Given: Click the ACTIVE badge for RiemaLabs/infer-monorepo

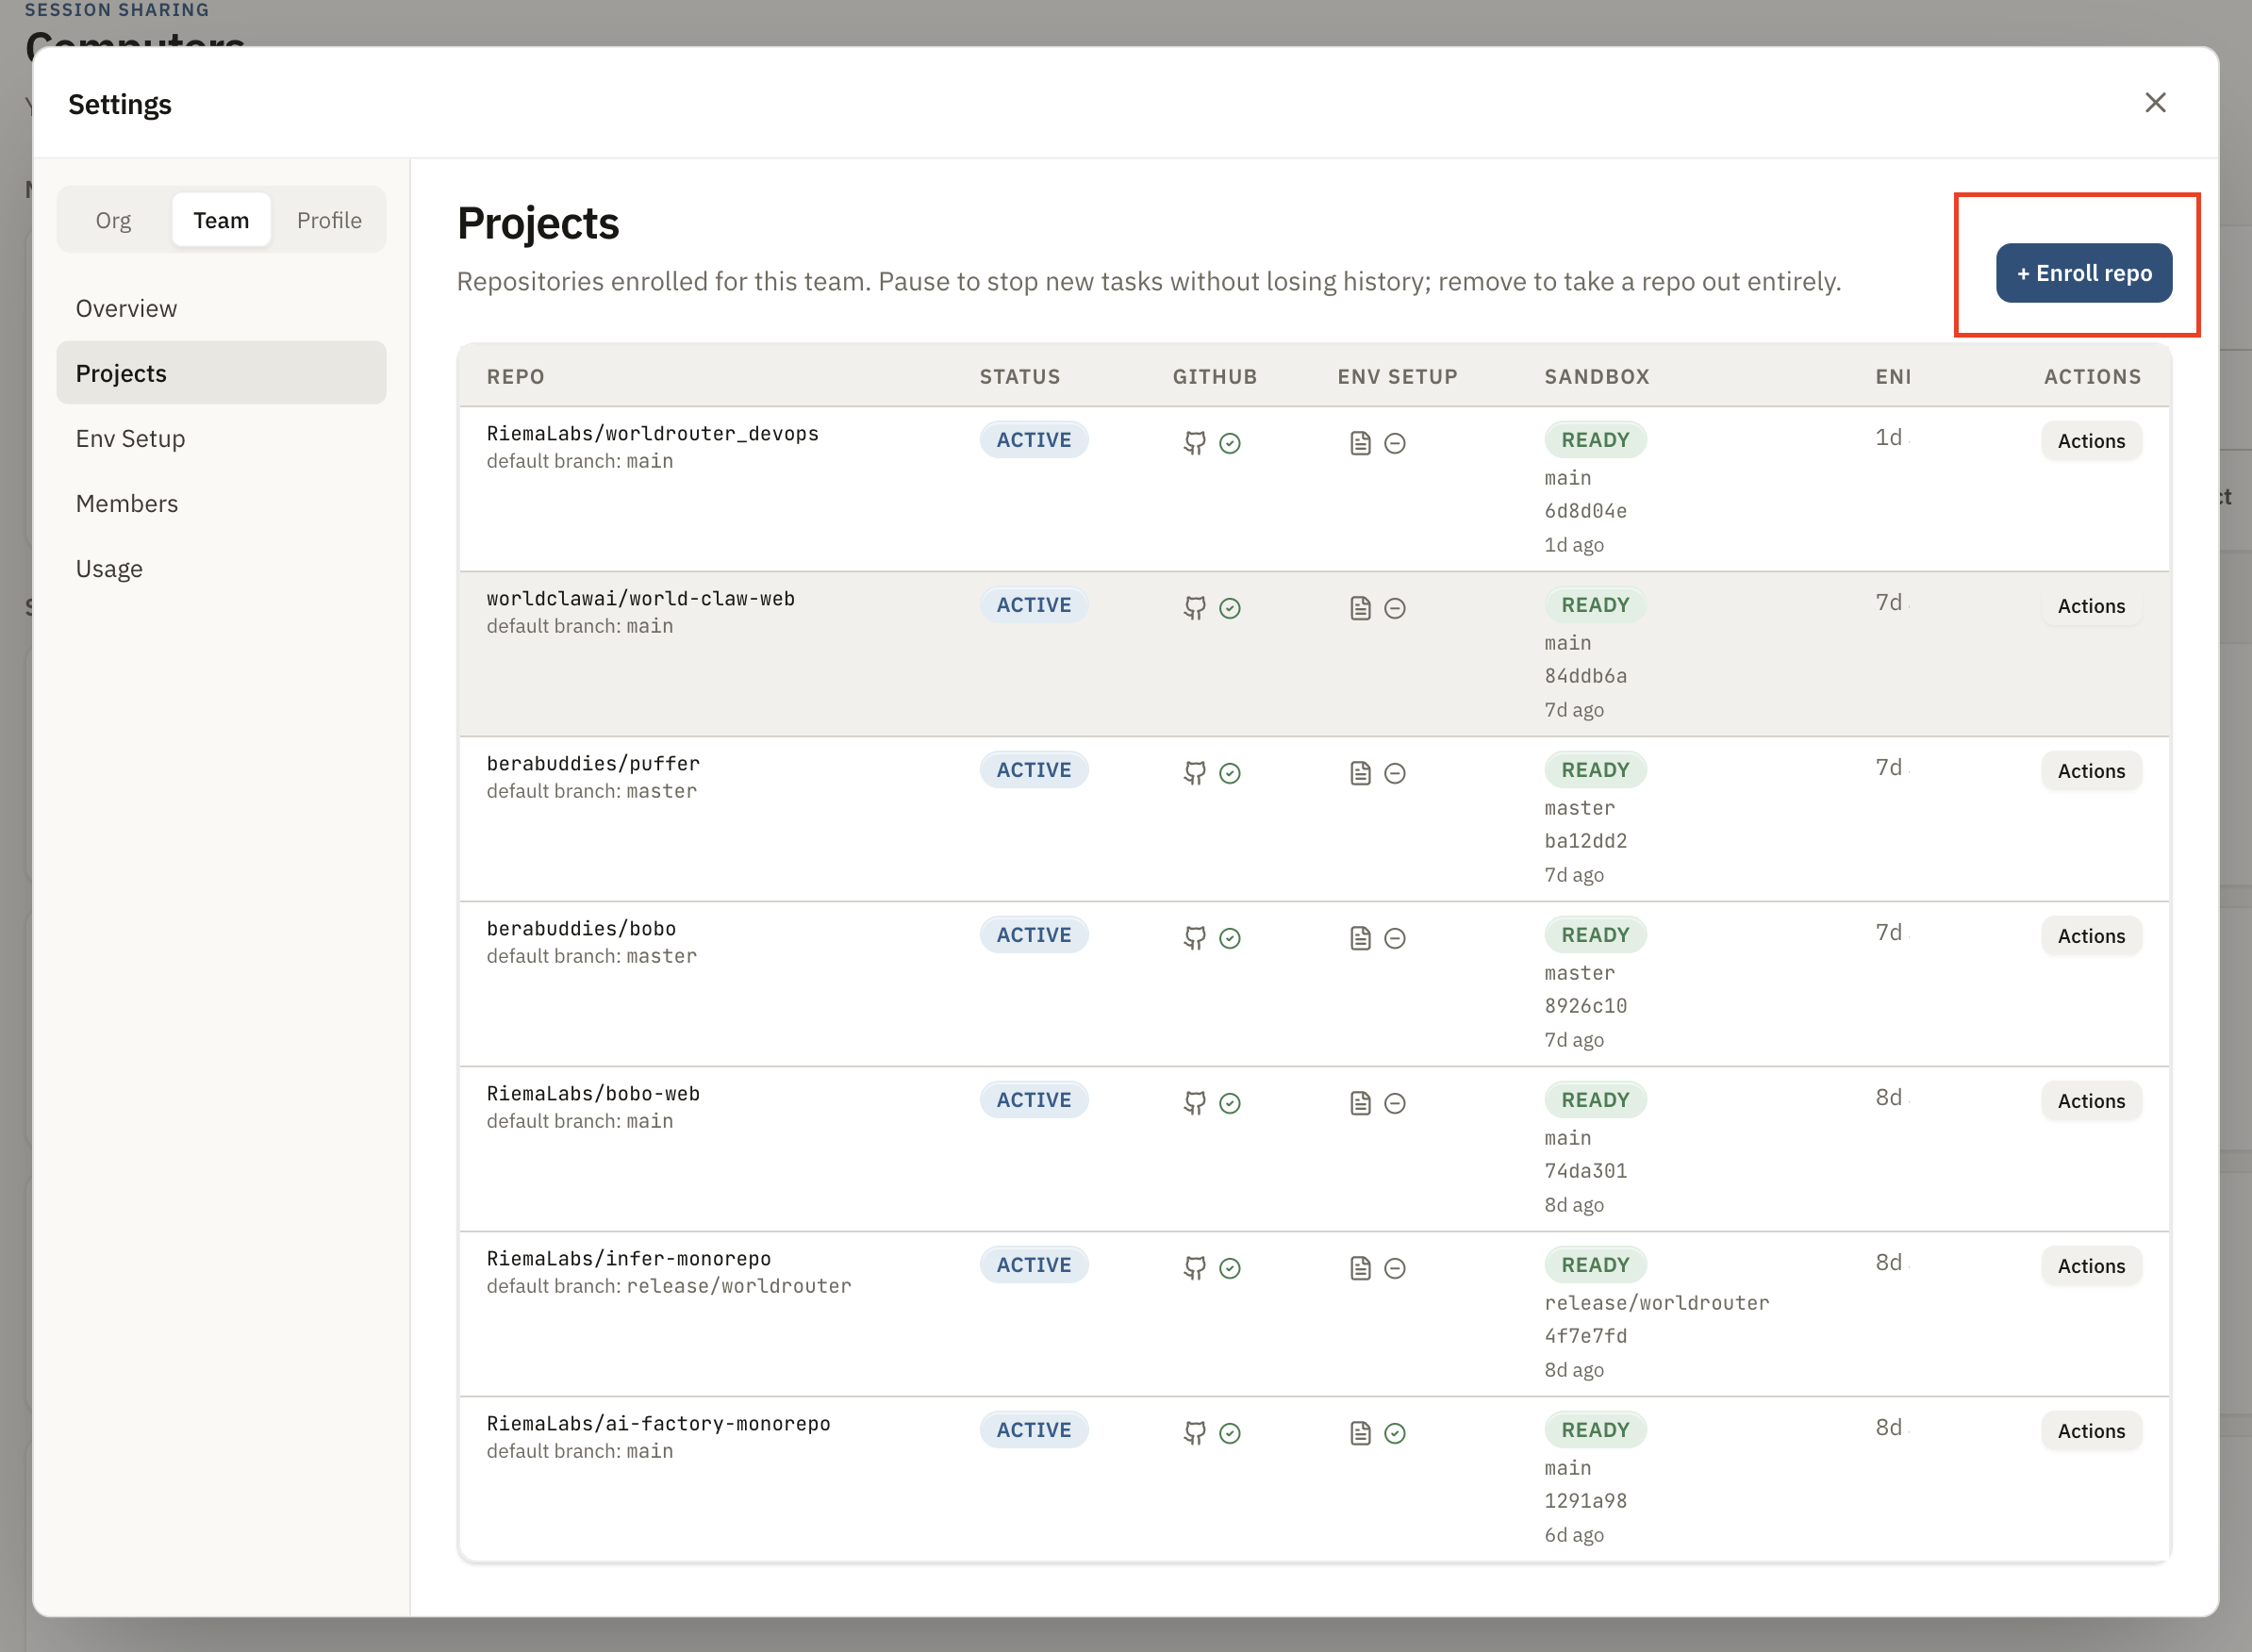Looking at the screenshot, I should 1034,1265.
